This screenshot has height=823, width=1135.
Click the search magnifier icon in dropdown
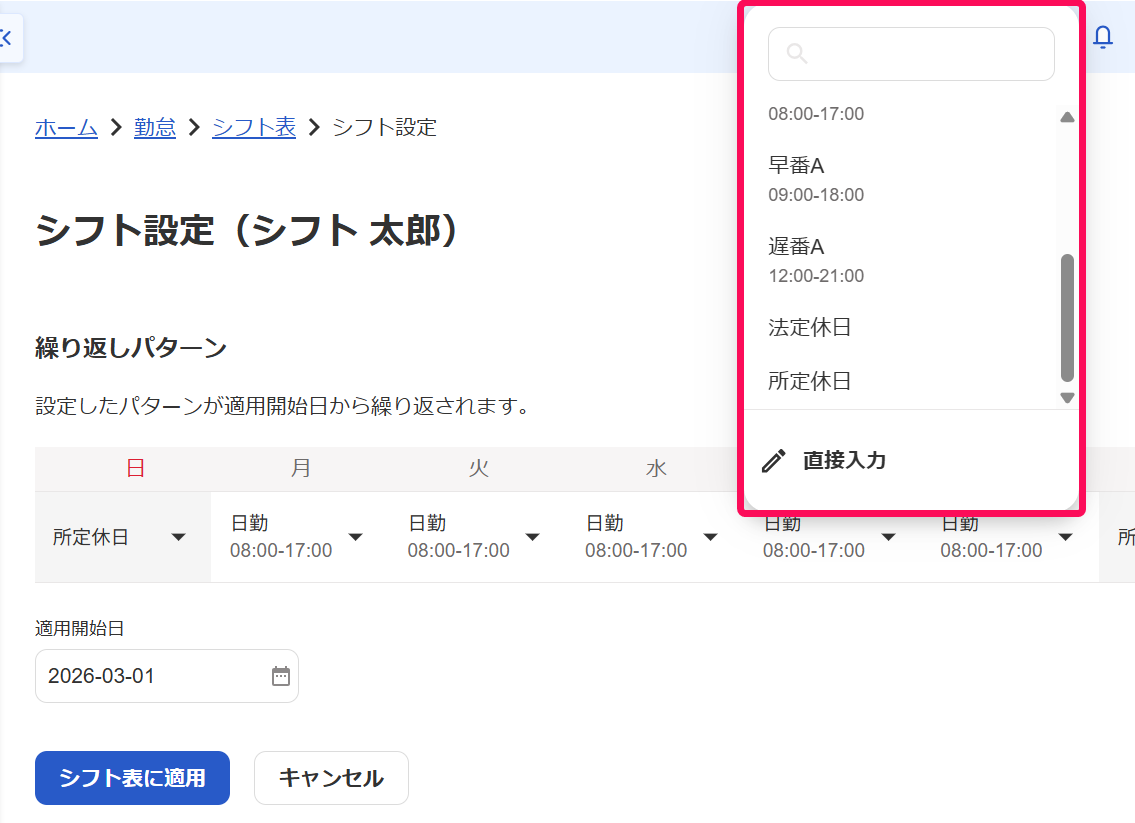(796, 54)
